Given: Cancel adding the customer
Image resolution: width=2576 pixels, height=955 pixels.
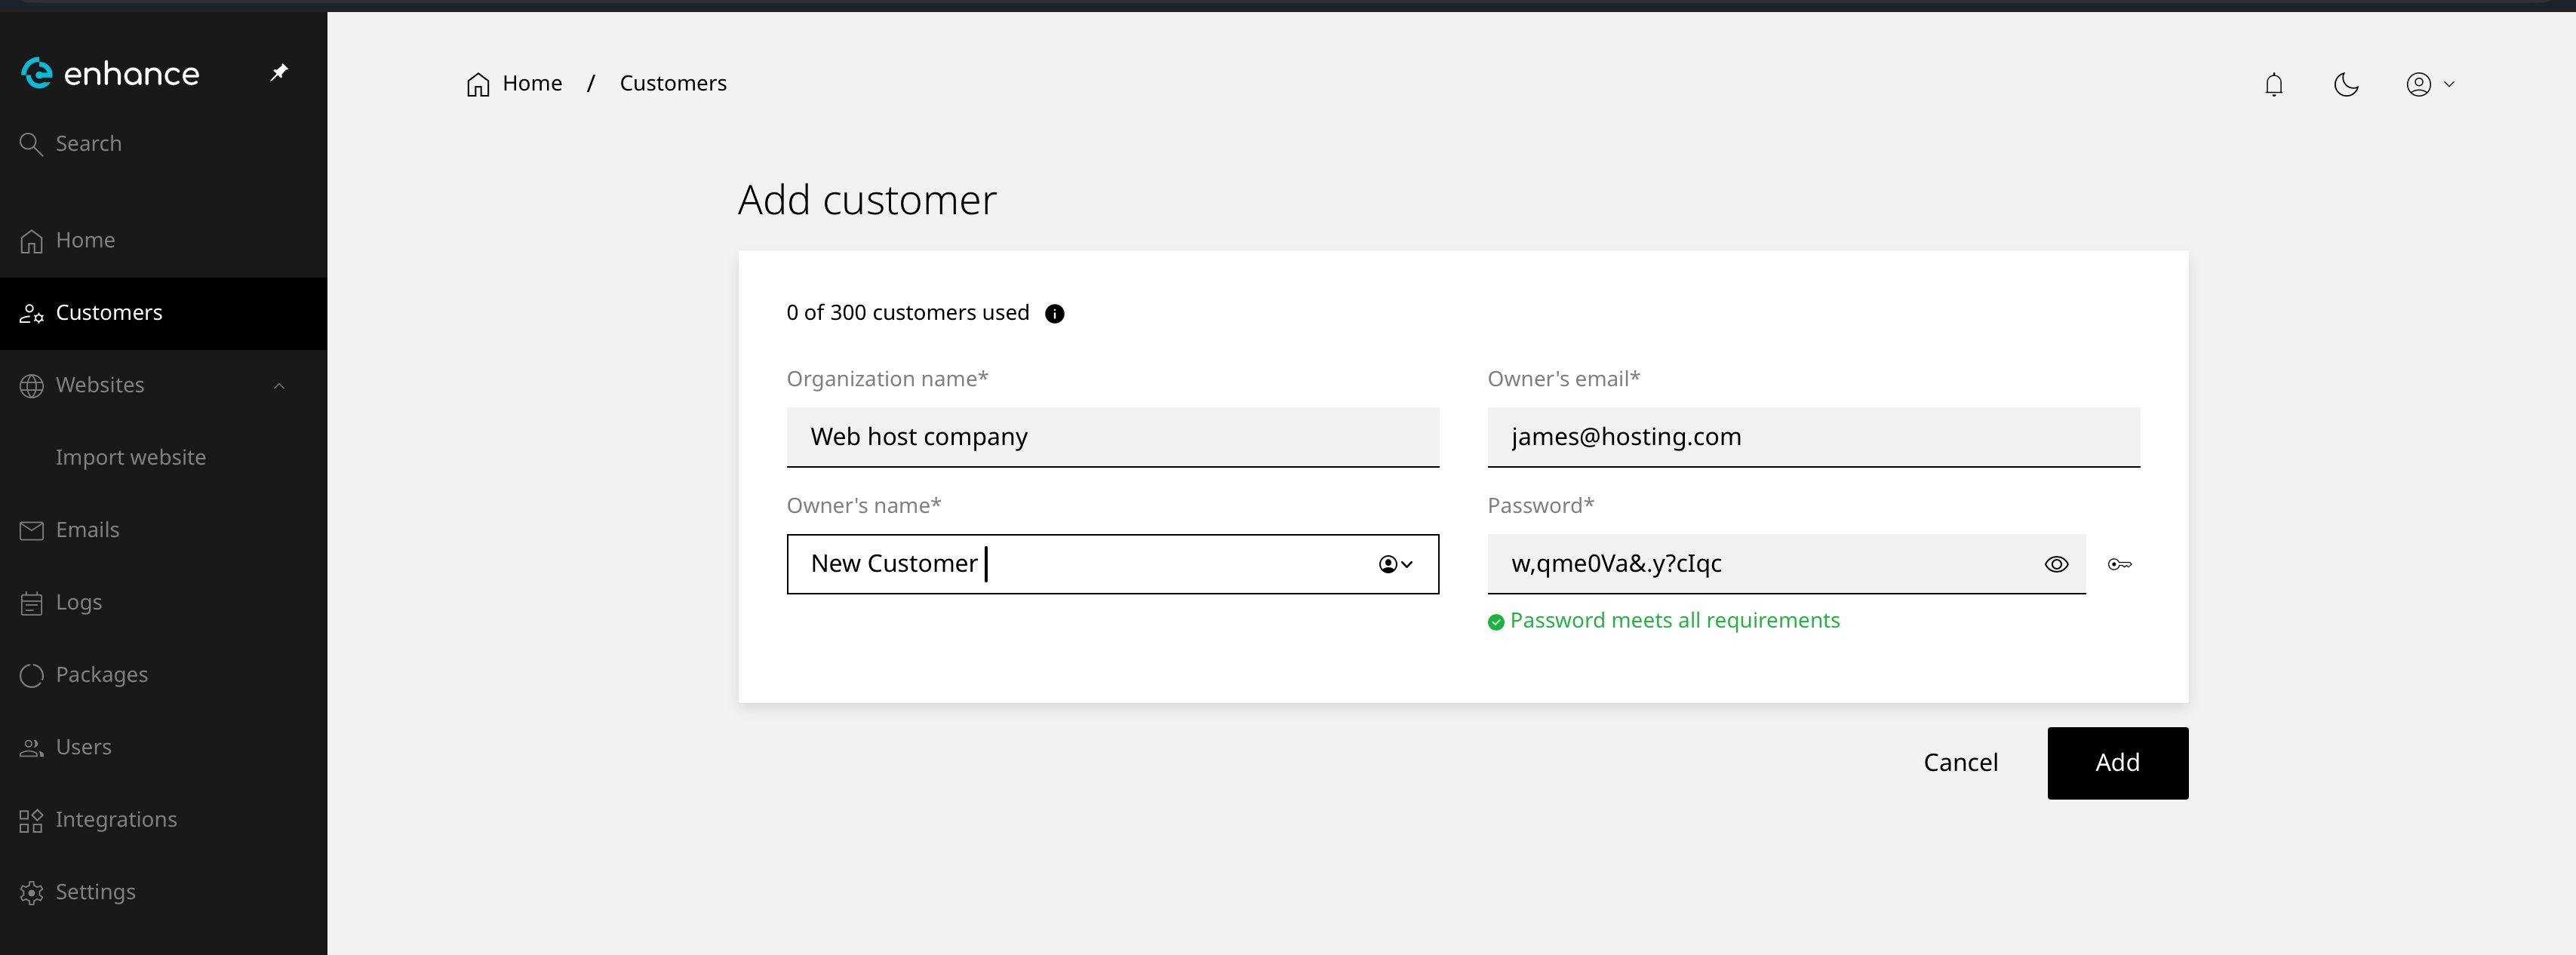Looking at the screenshot, I should (x=1960, y=763).
